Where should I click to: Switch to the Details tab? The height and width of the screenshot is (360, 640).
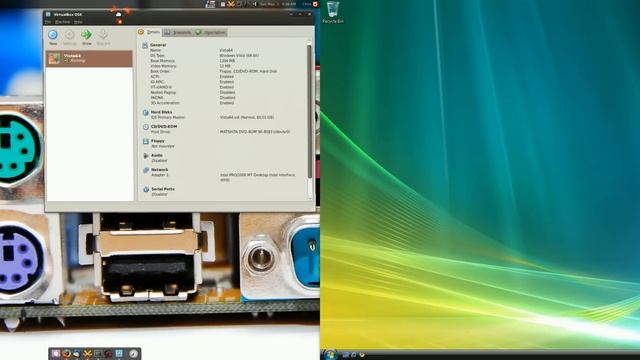tap(149, 32)
